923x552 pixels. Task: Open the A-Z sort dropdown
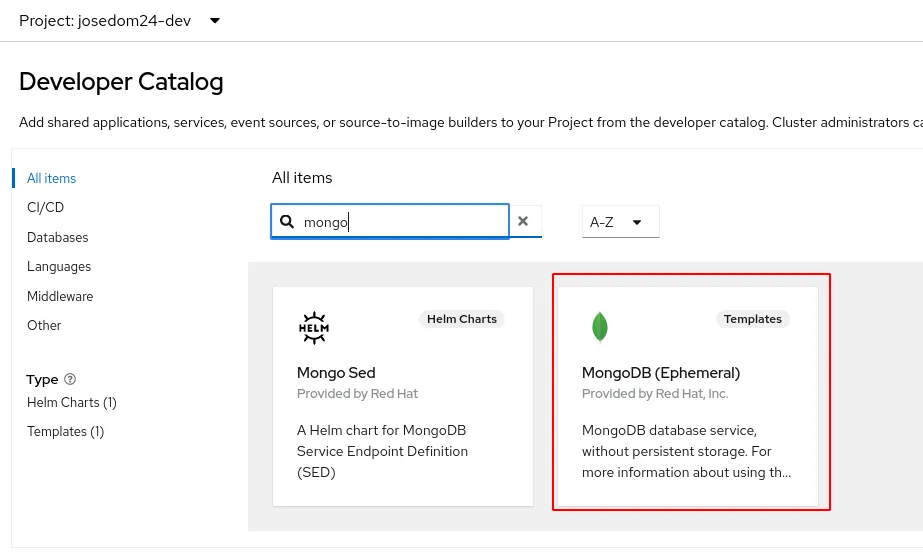click(x=620, y=222)
